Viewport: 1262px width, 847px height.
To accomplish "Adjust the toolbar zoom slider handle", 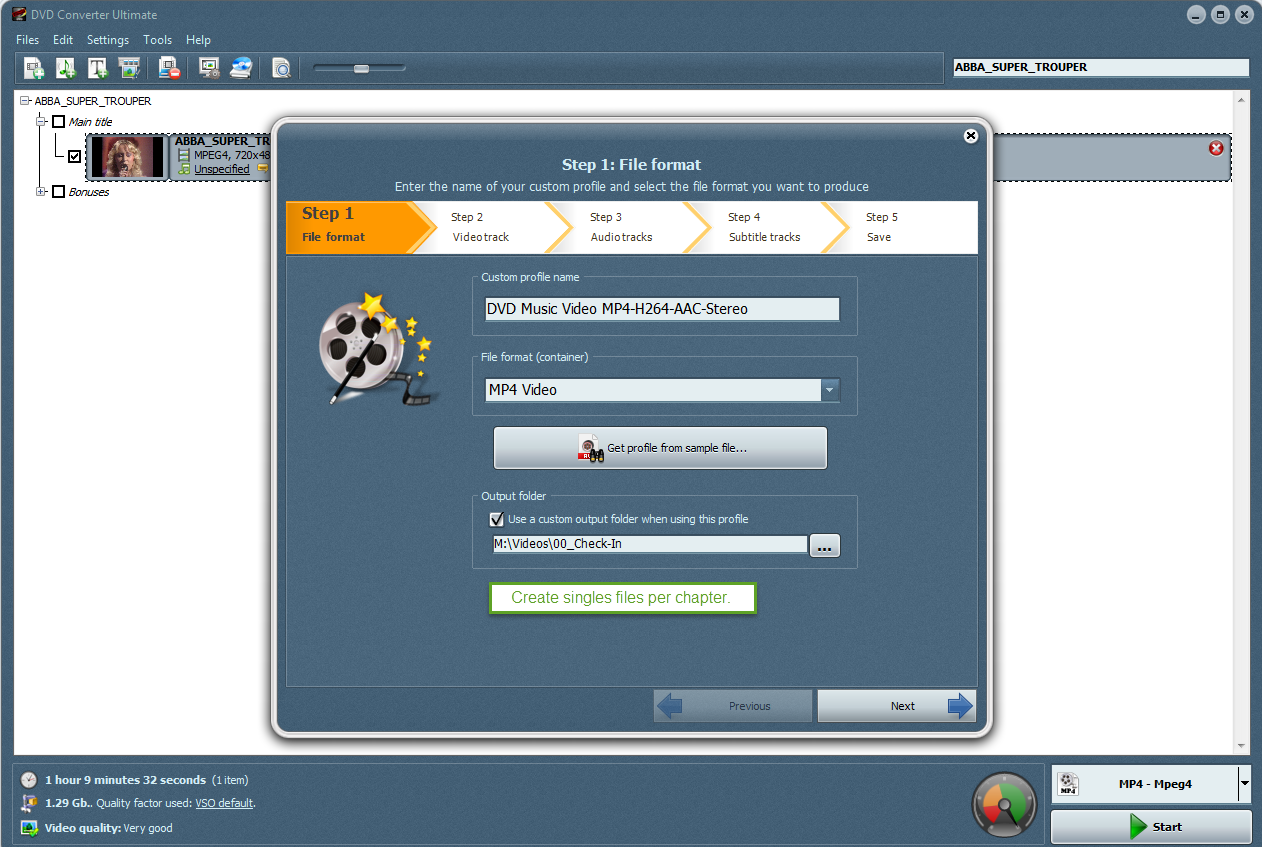I will (361, 68).
